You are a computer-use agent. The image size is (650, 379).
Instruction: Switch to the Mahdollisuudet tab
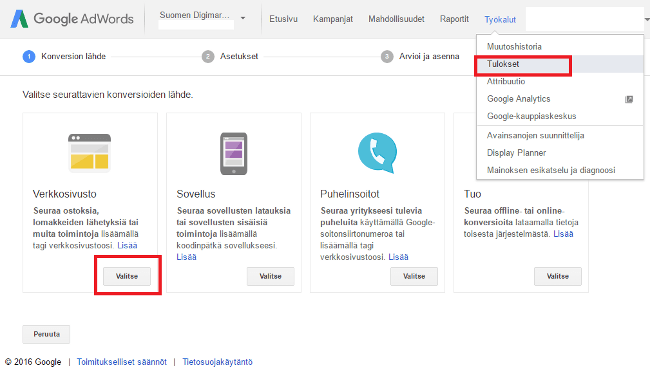396,19
